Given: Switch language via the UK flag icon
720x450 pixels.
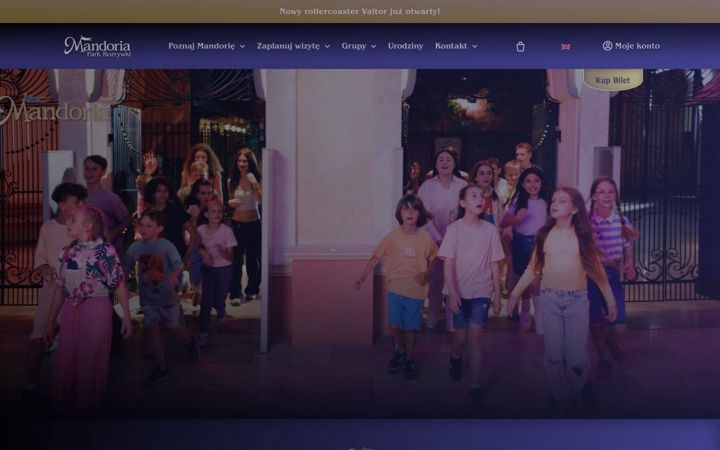Looking at the screenshot, I should point(566,46).
